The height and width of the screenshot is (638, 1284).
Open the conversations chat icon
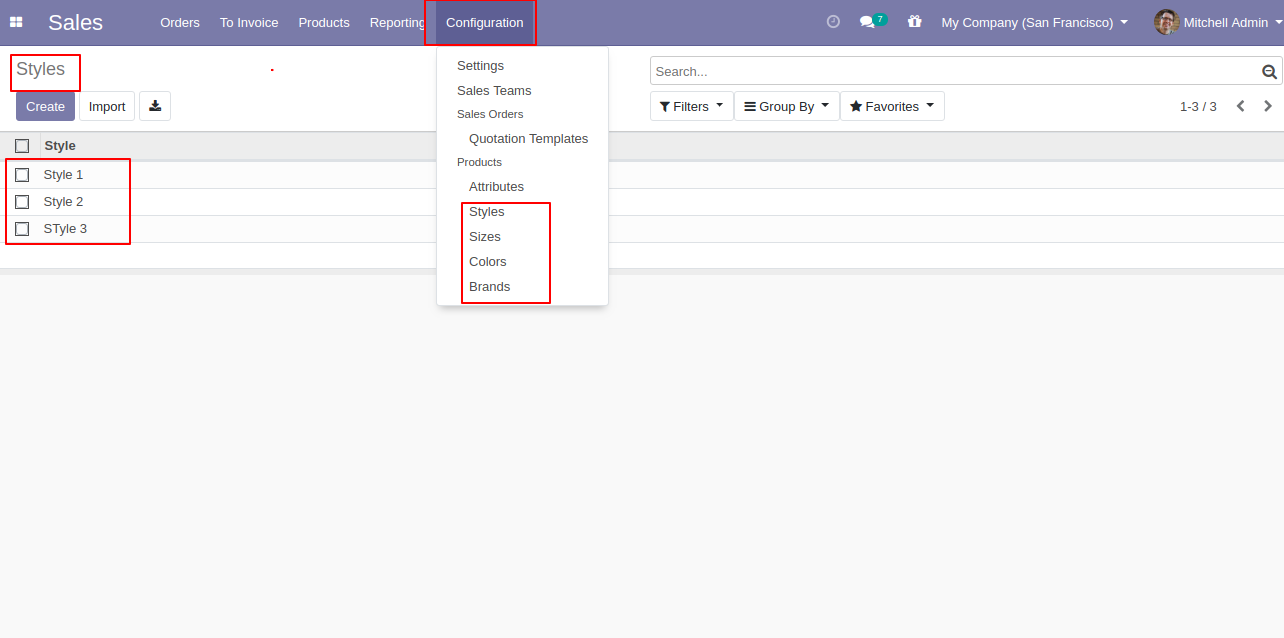pyautogui.click(x=867, y=22)
